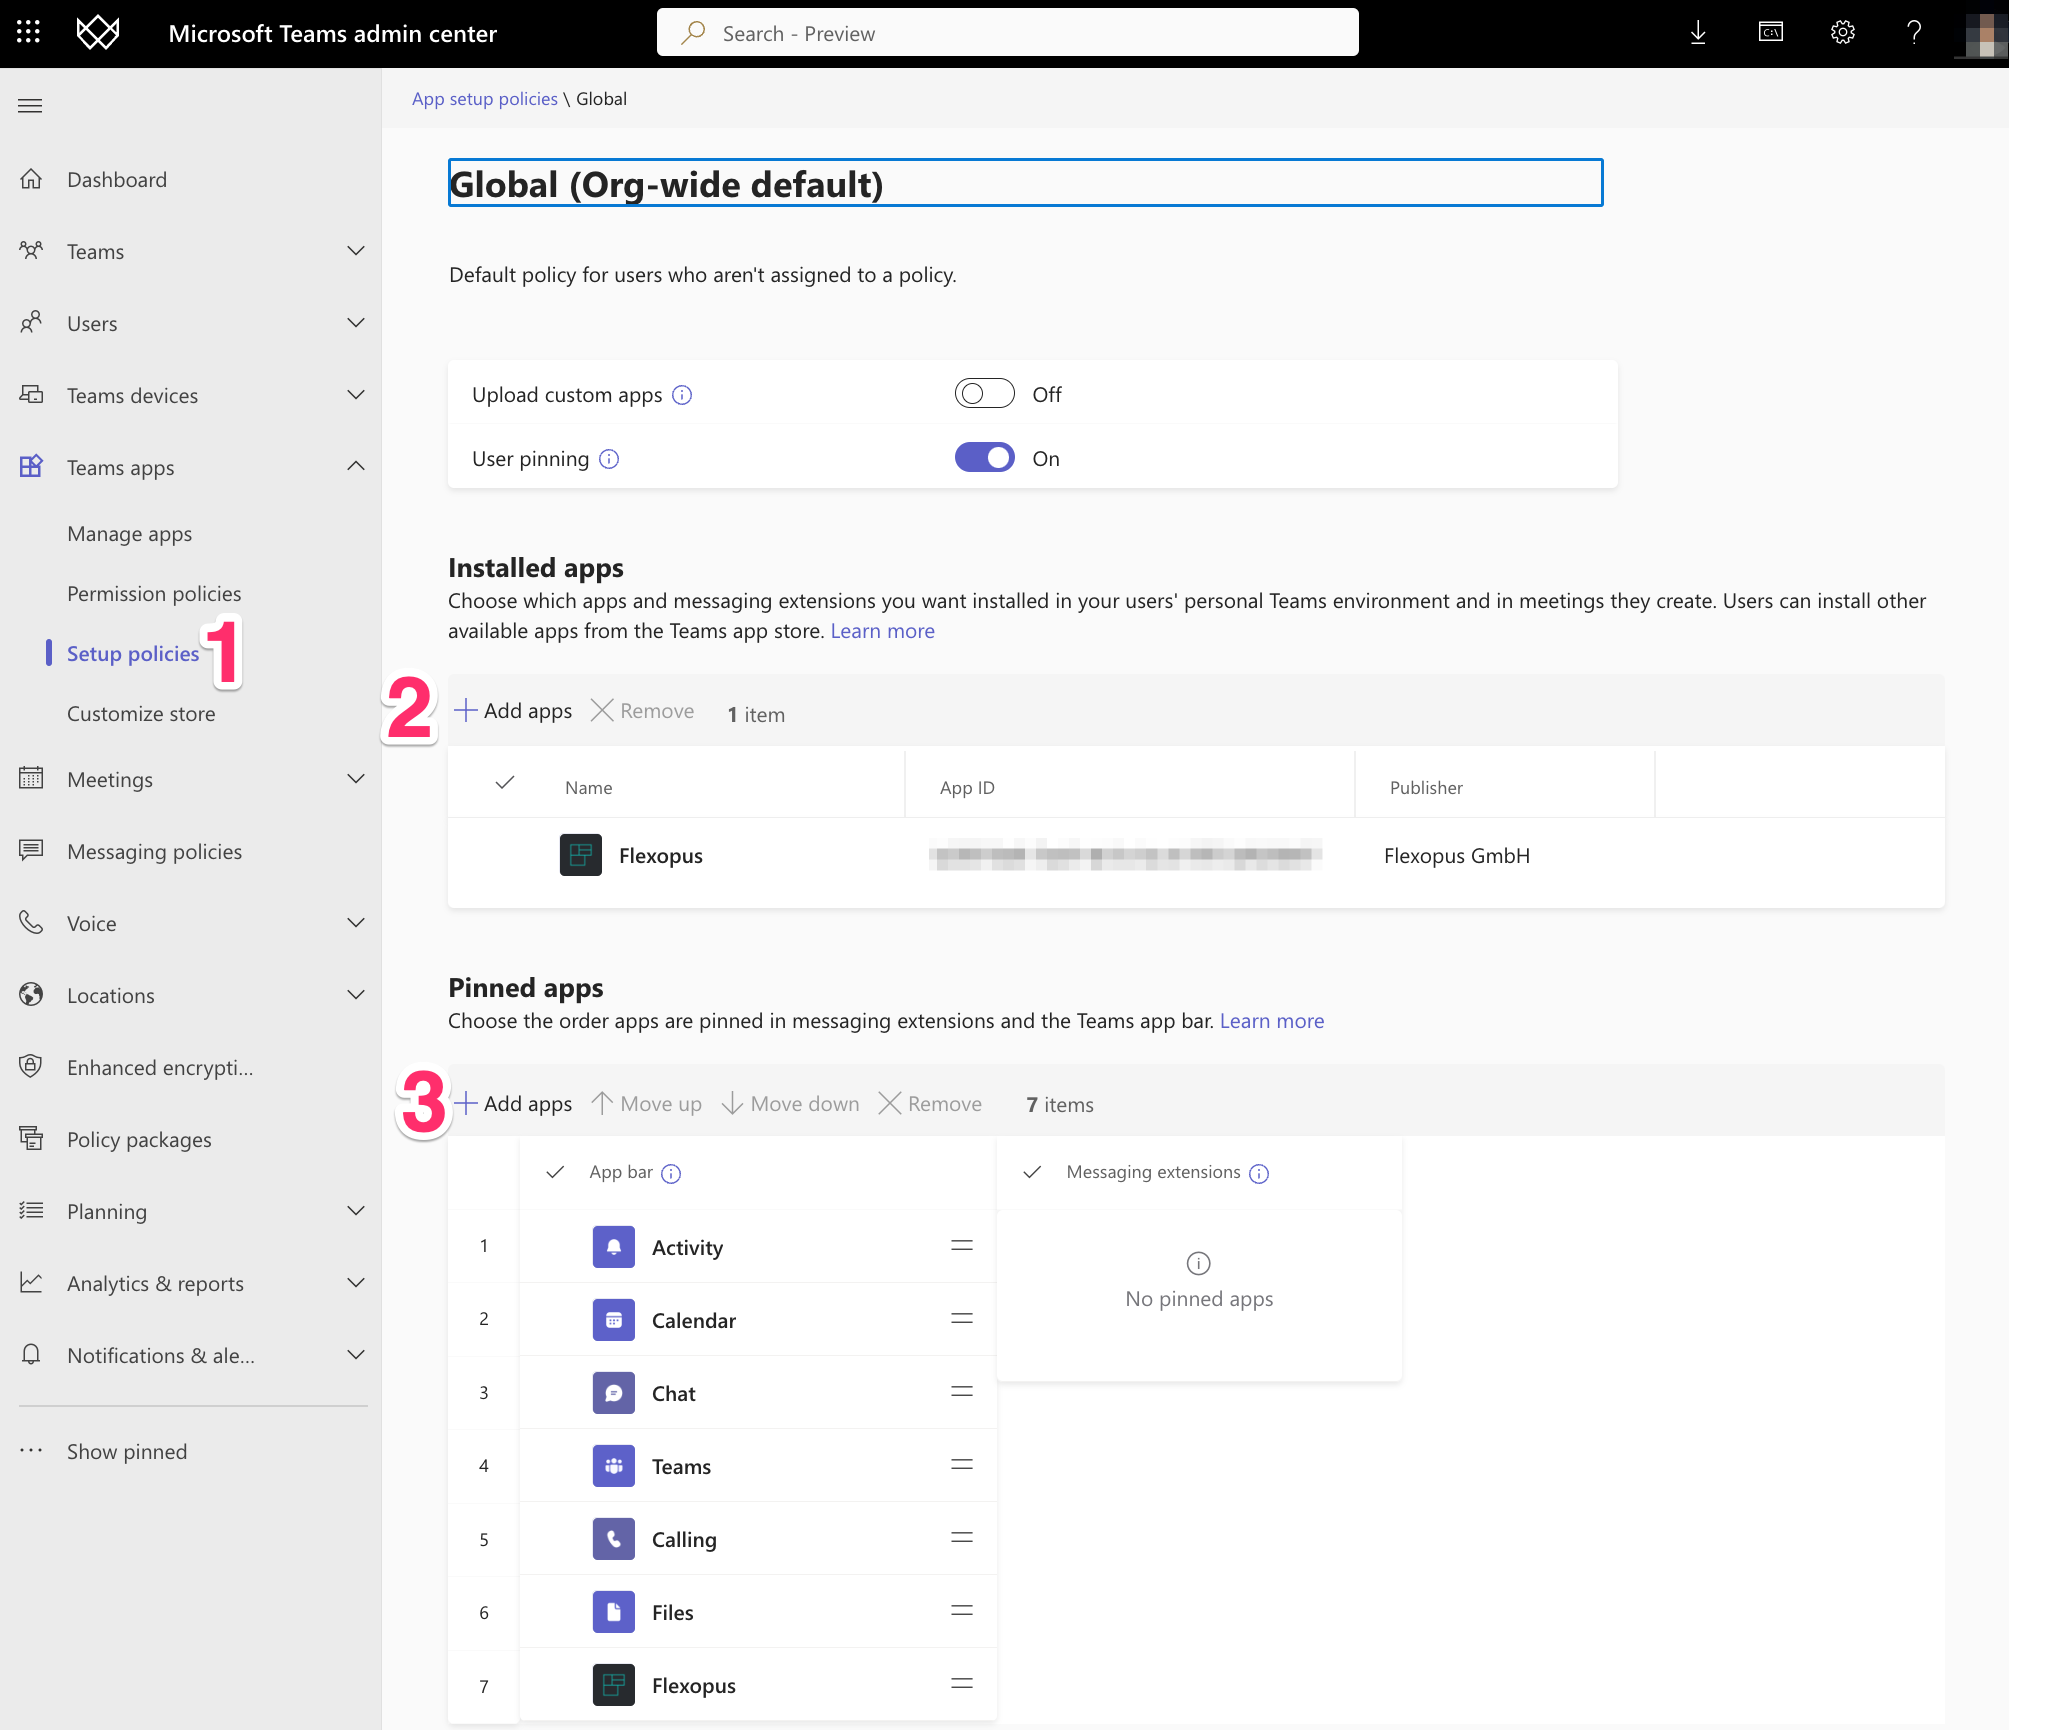Click the Calendar app icon
The width and height of the screenshot is (2050, 1730).
[x=614, y=1320]
